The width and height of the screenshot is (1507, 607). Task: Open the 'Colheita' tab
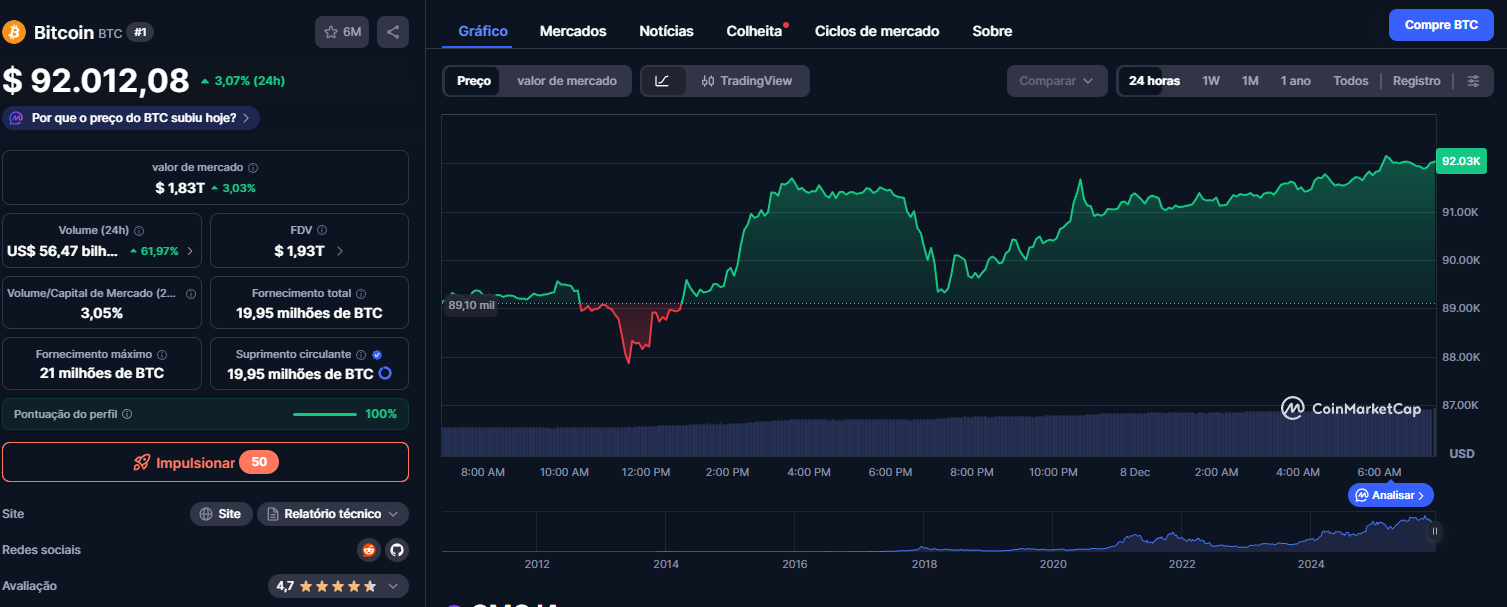753,31
